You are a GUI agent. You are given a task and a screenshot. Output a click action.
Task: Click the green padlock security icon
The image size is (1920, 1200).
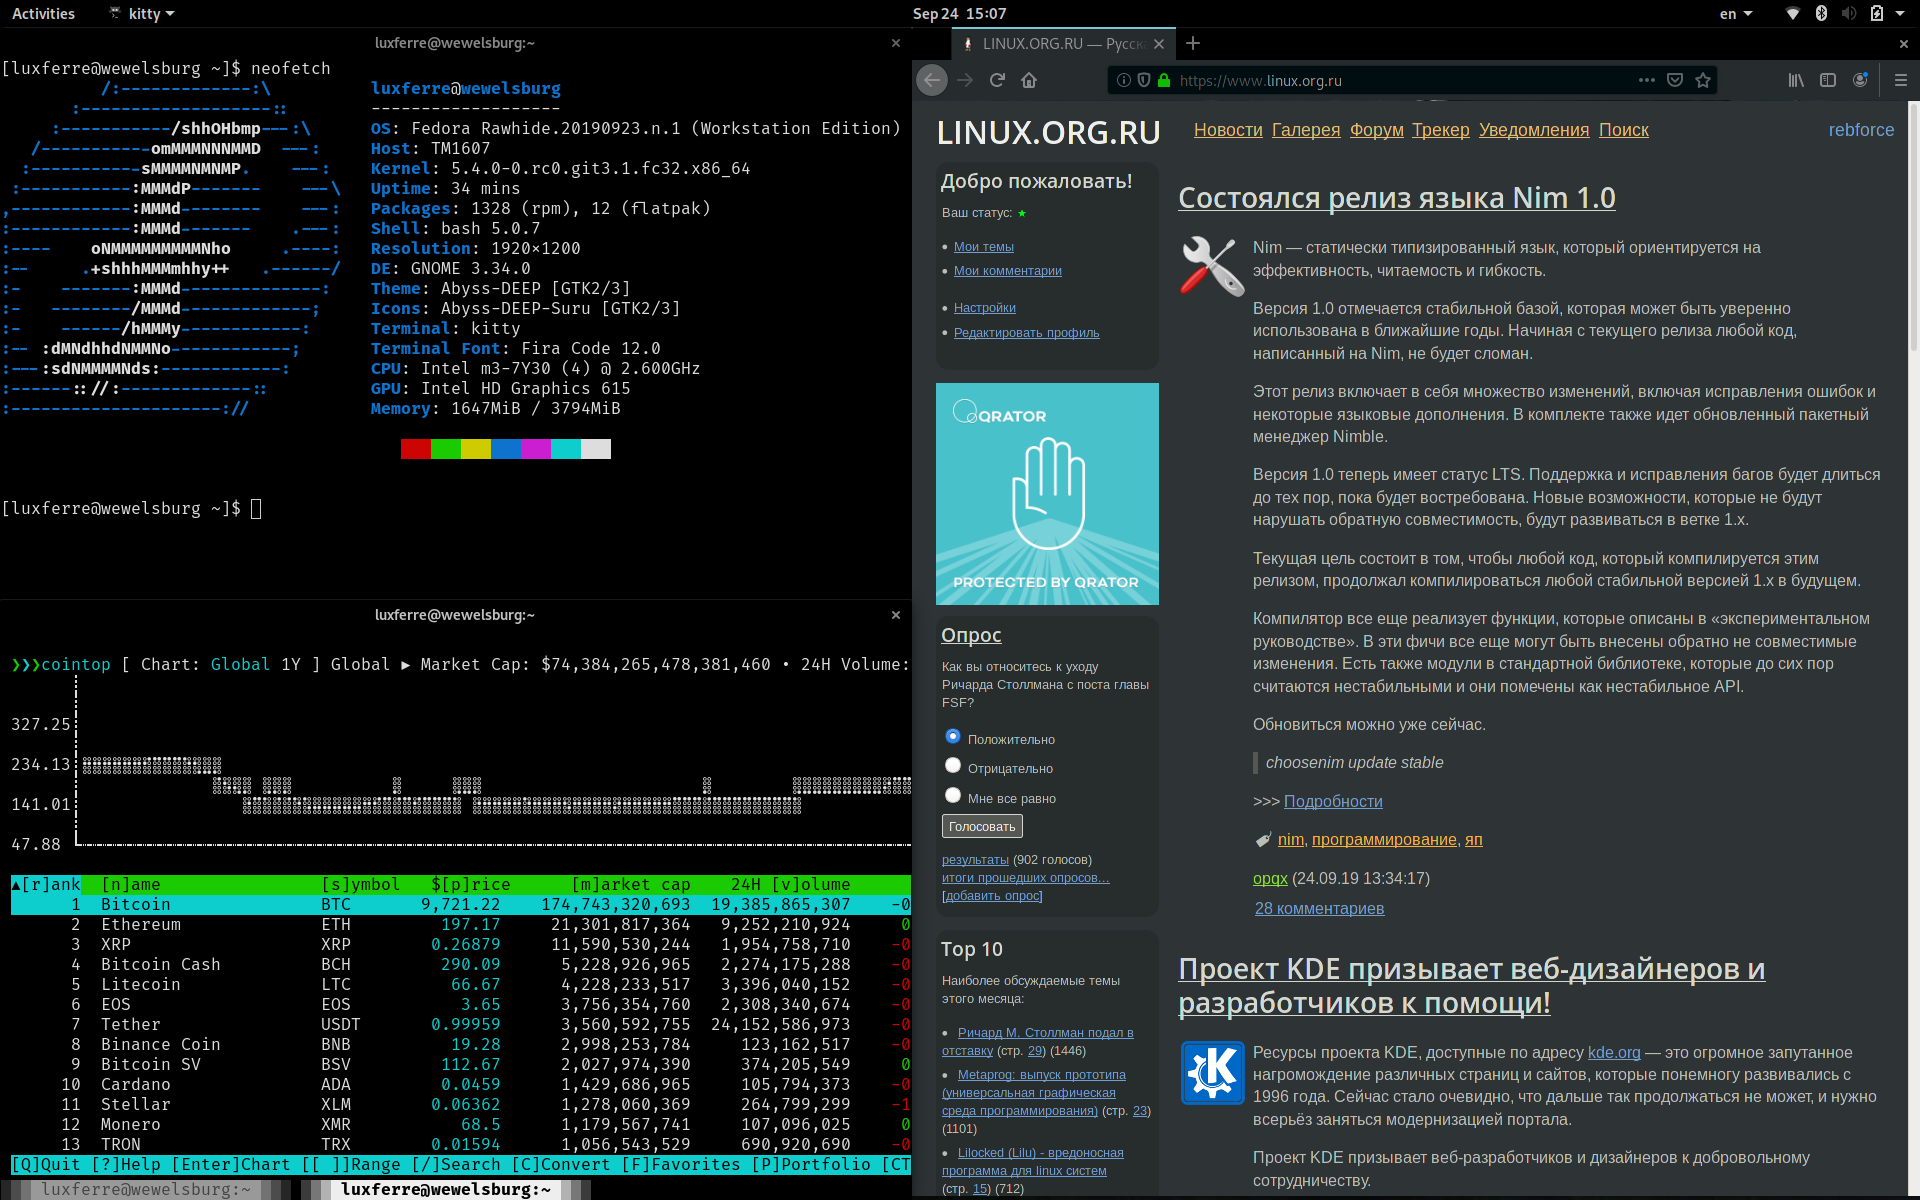pos(1164,80)
